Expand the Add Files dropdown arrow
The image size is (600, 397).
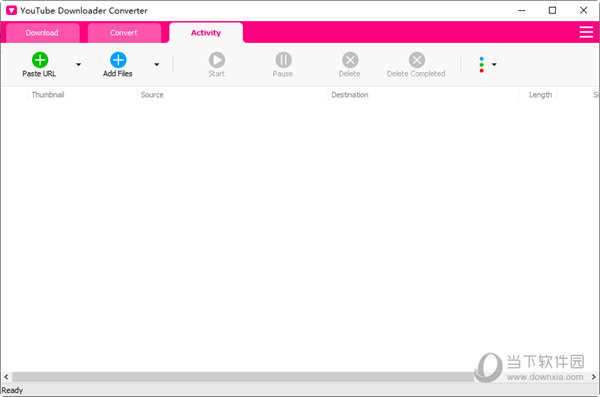pyautogui.click(x=157, y=64)
